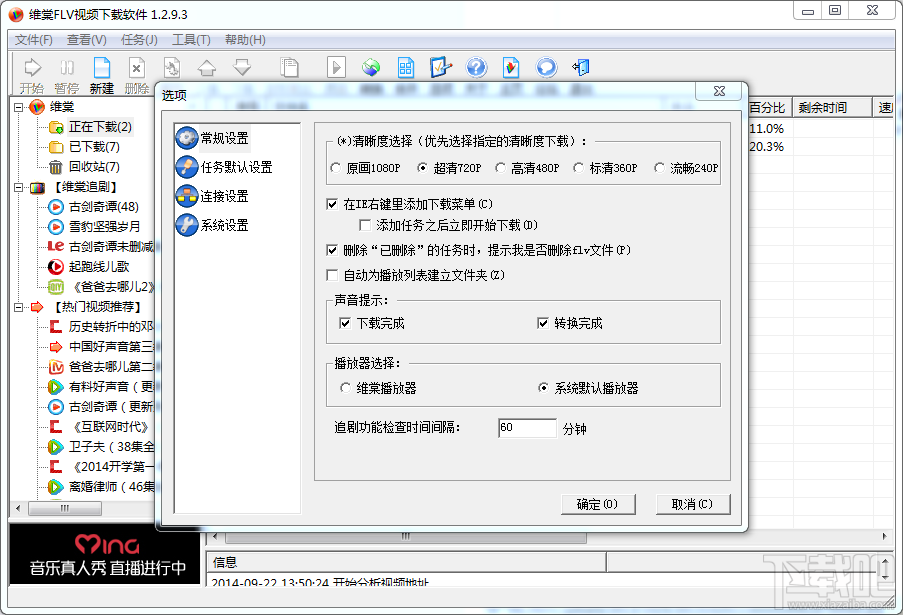The image size is (903, 615).
Task: Select 常规设置 settings category
Action: 213,138
